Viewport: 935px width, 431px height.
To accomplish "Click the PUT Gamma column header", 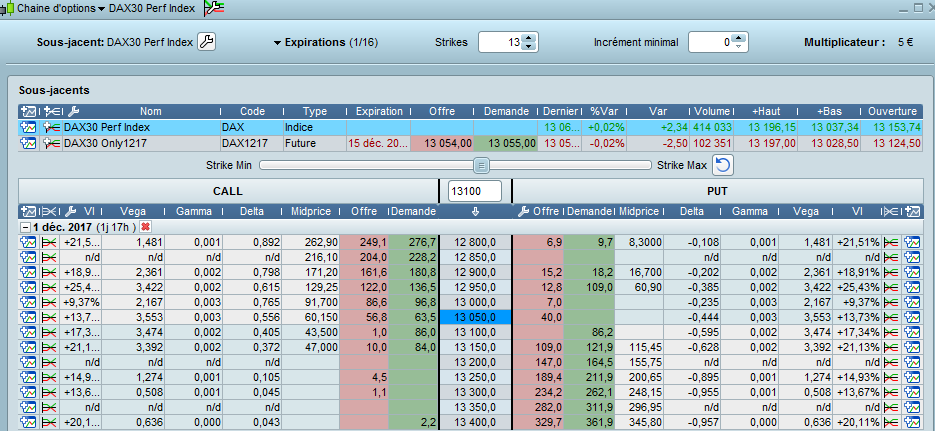I will tap(750, 211).
